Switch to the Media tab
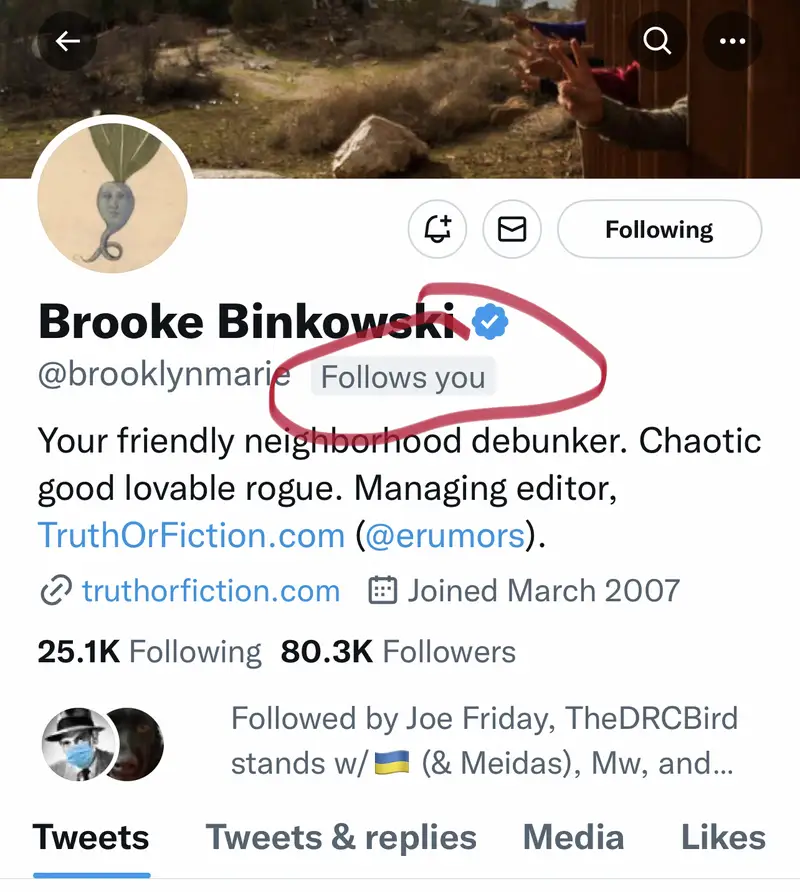The image size is (800, 892). 574,837
